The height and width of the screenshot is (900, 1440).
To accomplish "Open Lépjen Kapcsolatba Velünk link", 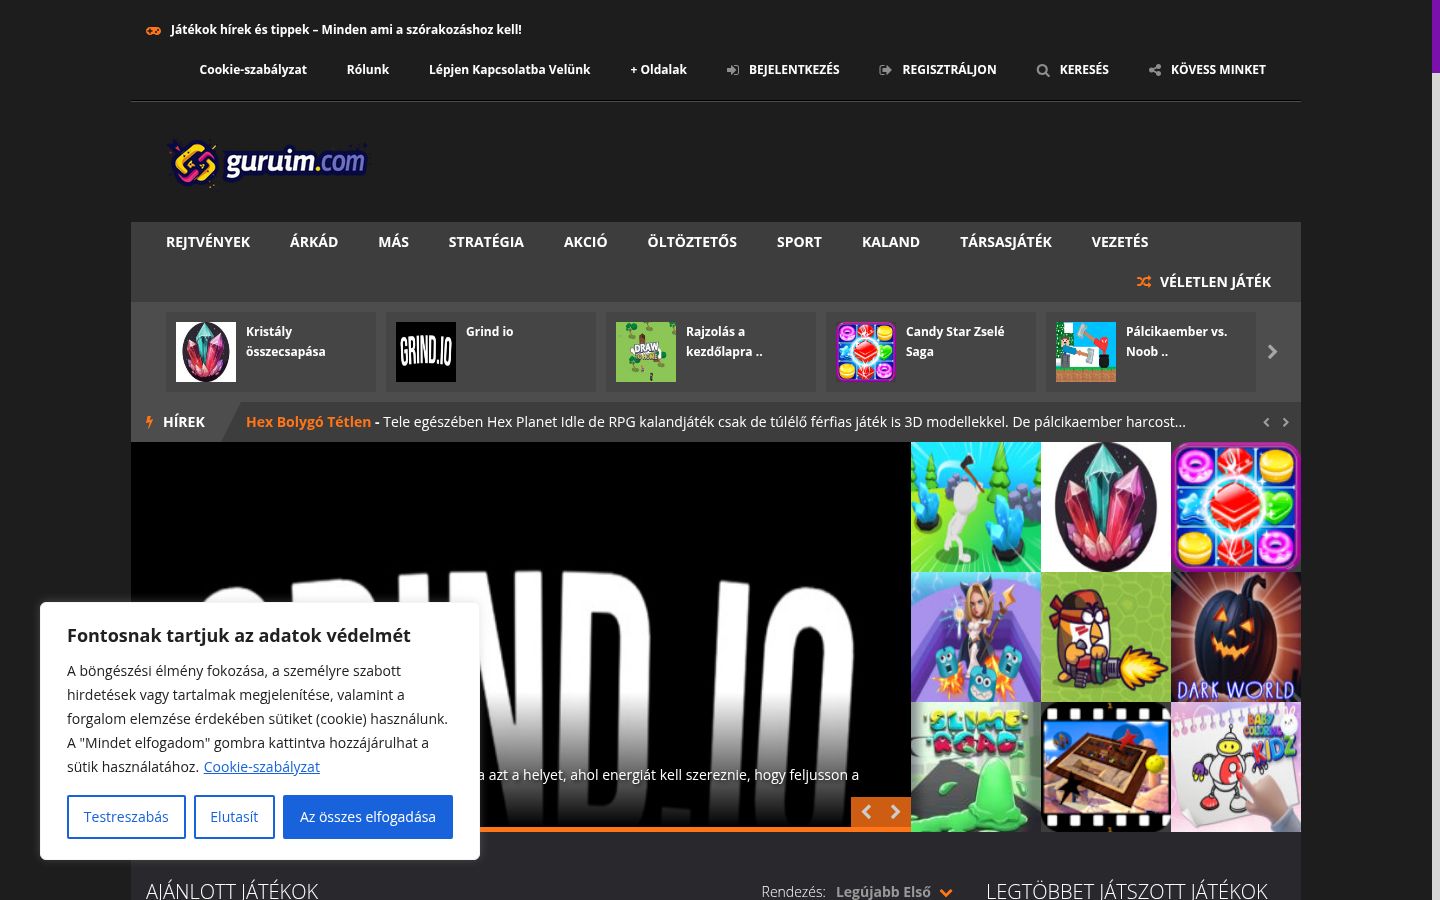I will pyautogui.click(x=510, y=70).
